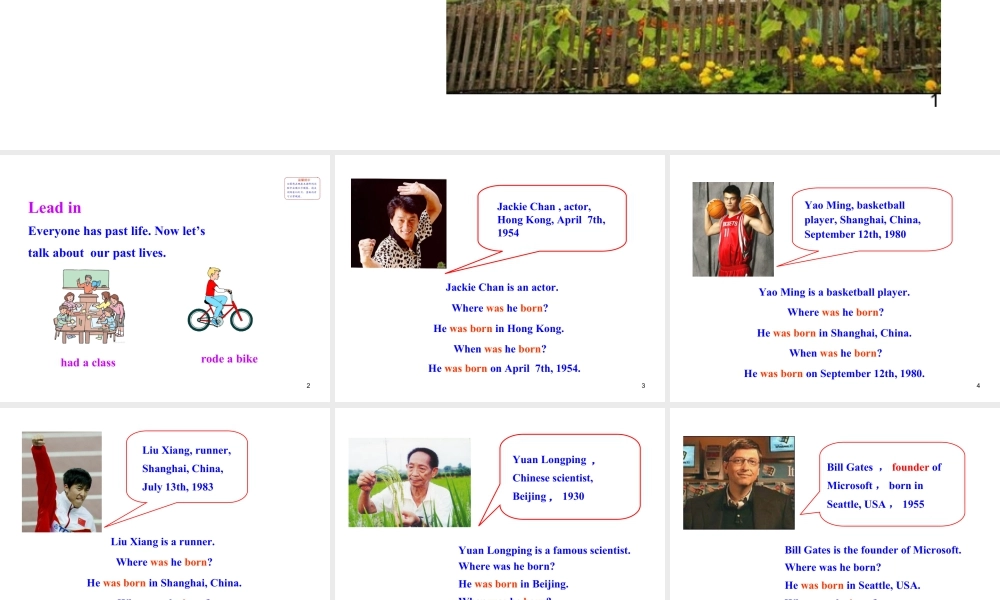
Task: Click 'Yao Ming is a basketball player.' sentence
Action: point(833,292)
